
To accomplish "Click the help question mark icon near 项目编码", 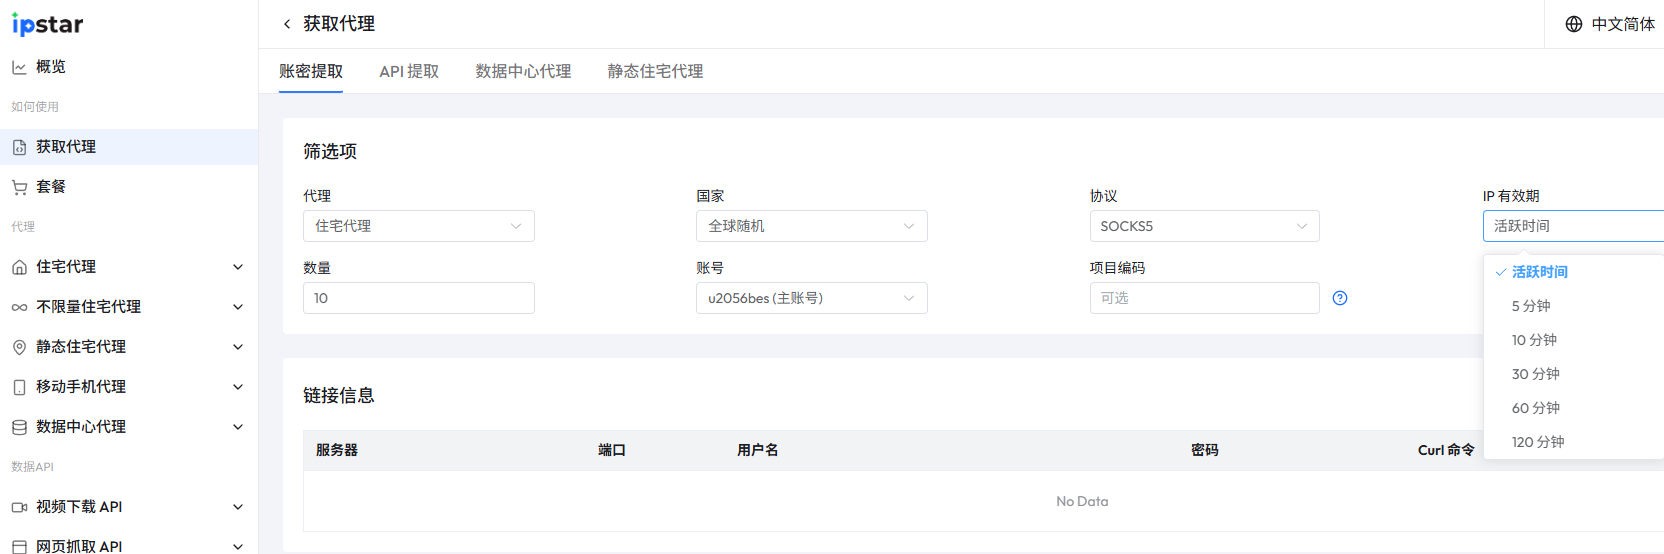I will [1340, 298].
